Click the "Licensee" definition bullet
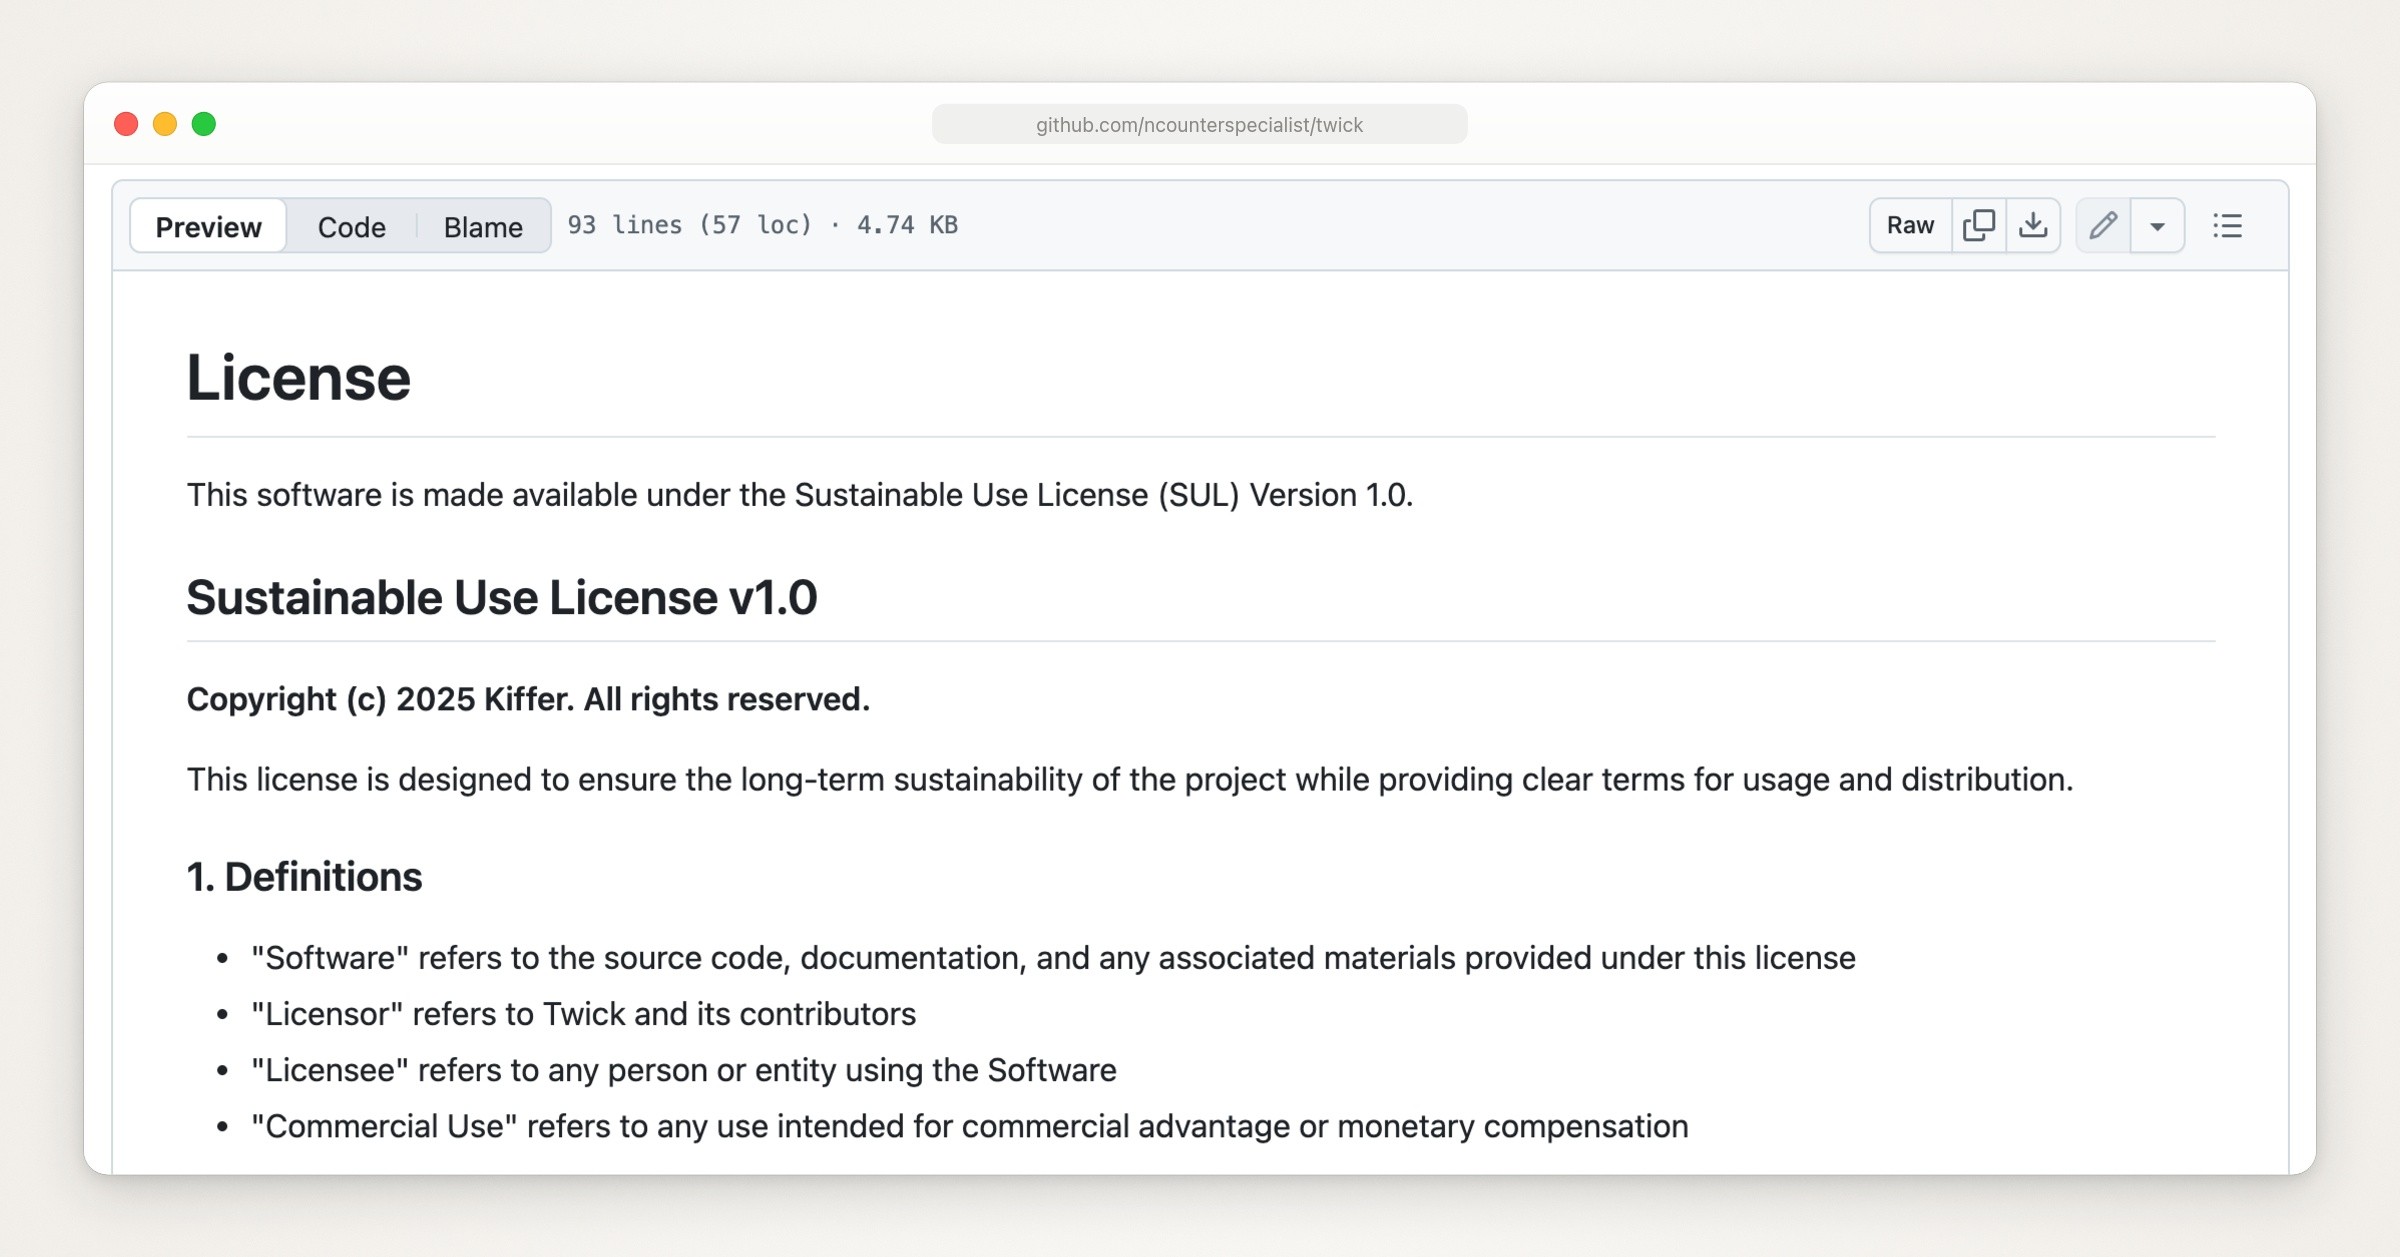Image resolution: width=2400 pixels, height=1257 pixels. click(x=683, y=1069)
